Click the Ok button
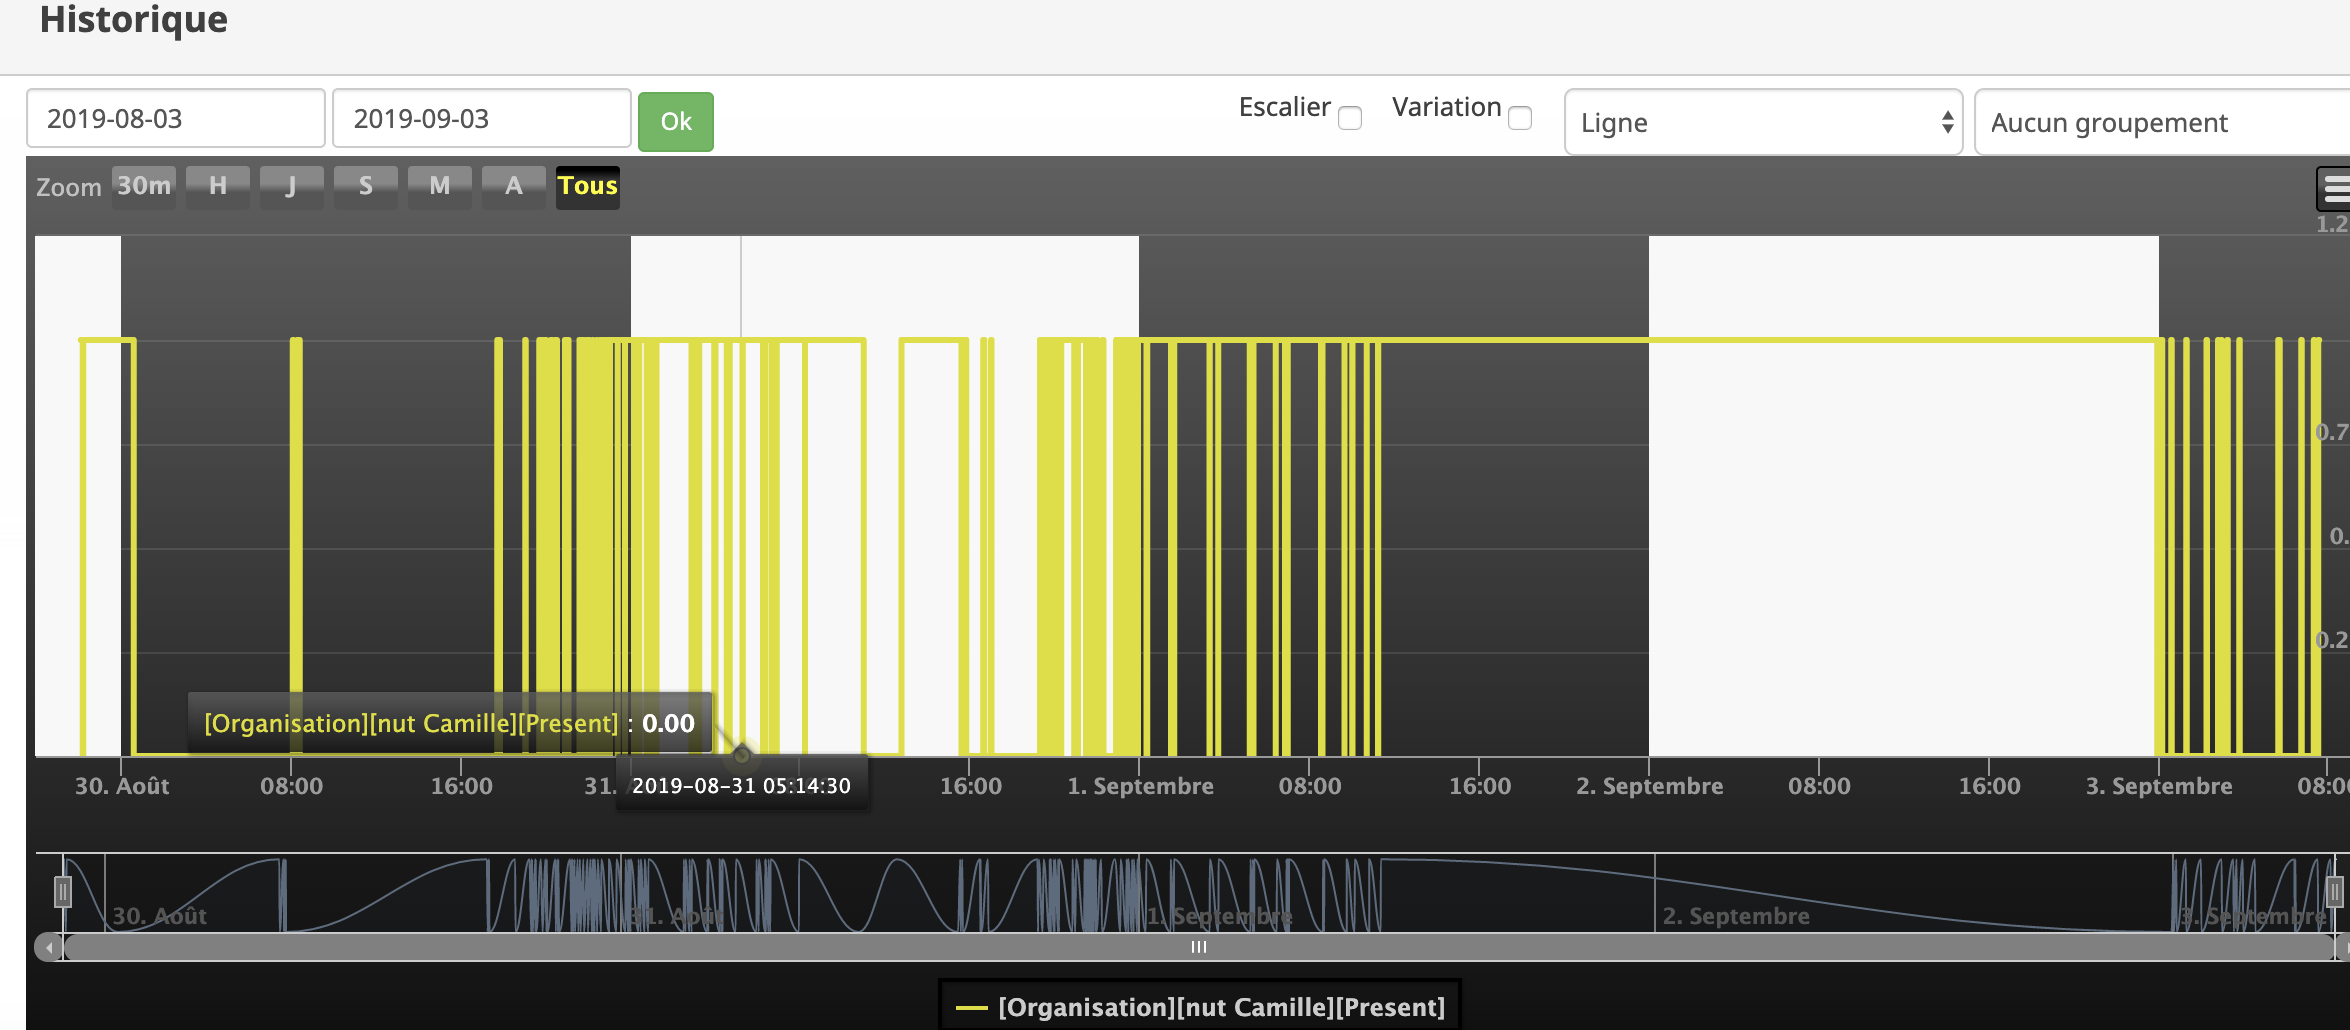Image resolution: width=2350 pixels, height=1030 pixels. (x=676, y=122)
